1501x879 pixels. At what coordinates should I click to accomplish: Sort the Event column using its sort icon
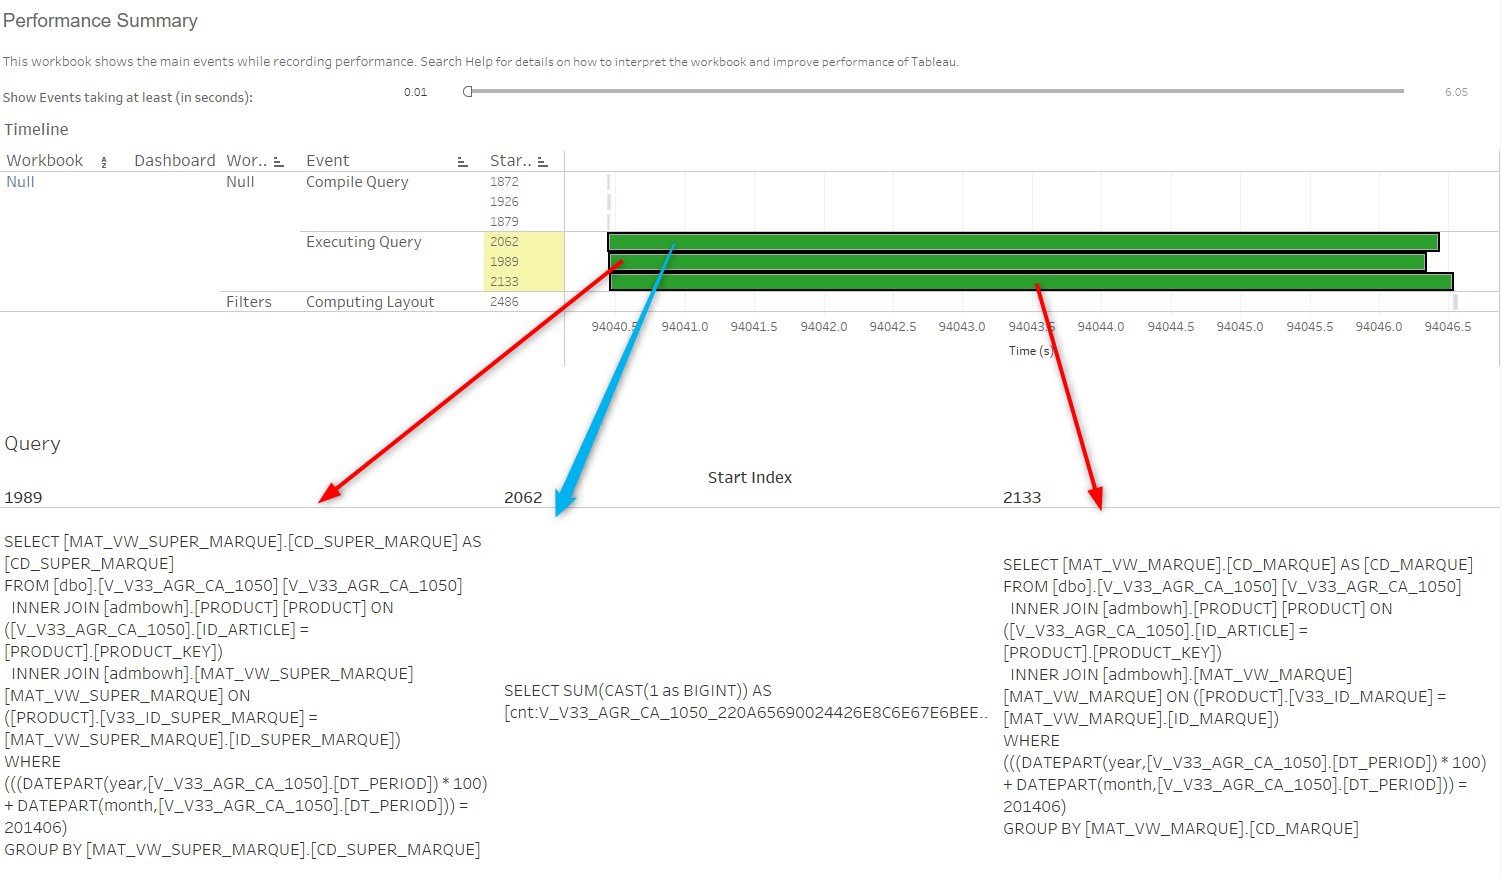462,162
